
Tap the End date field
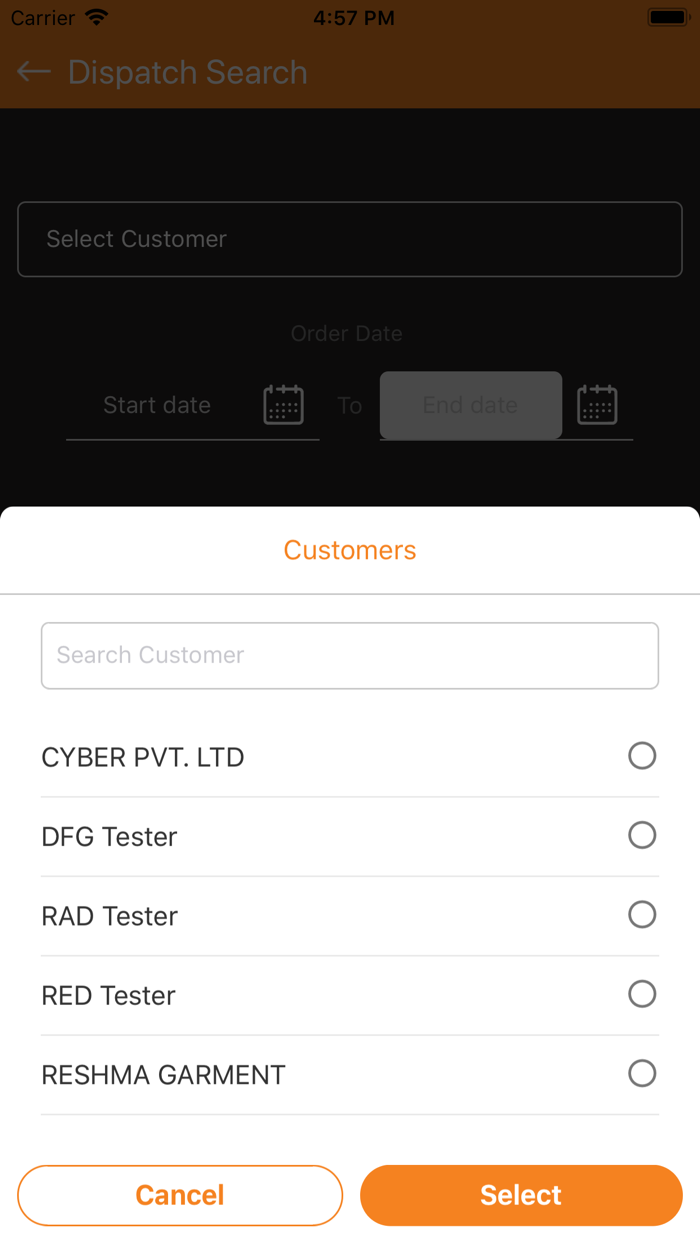[x=470, y=405]
